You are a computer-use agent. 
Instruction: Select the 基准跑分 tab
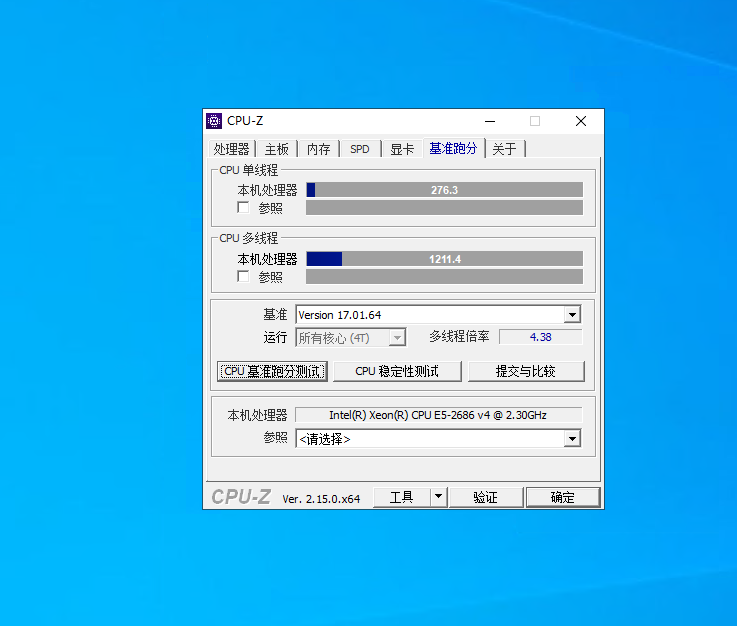tap(453, 148)
